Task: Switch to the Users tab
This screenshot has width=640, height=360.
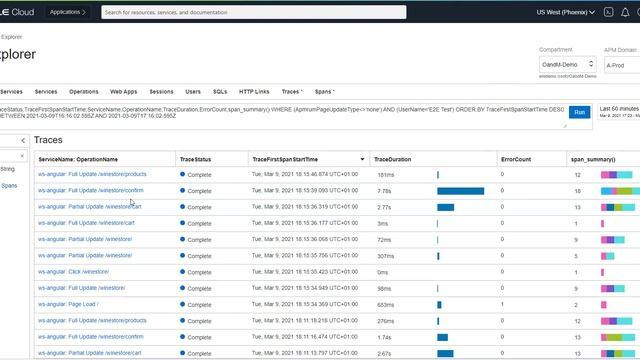Action: coord(193,92)
